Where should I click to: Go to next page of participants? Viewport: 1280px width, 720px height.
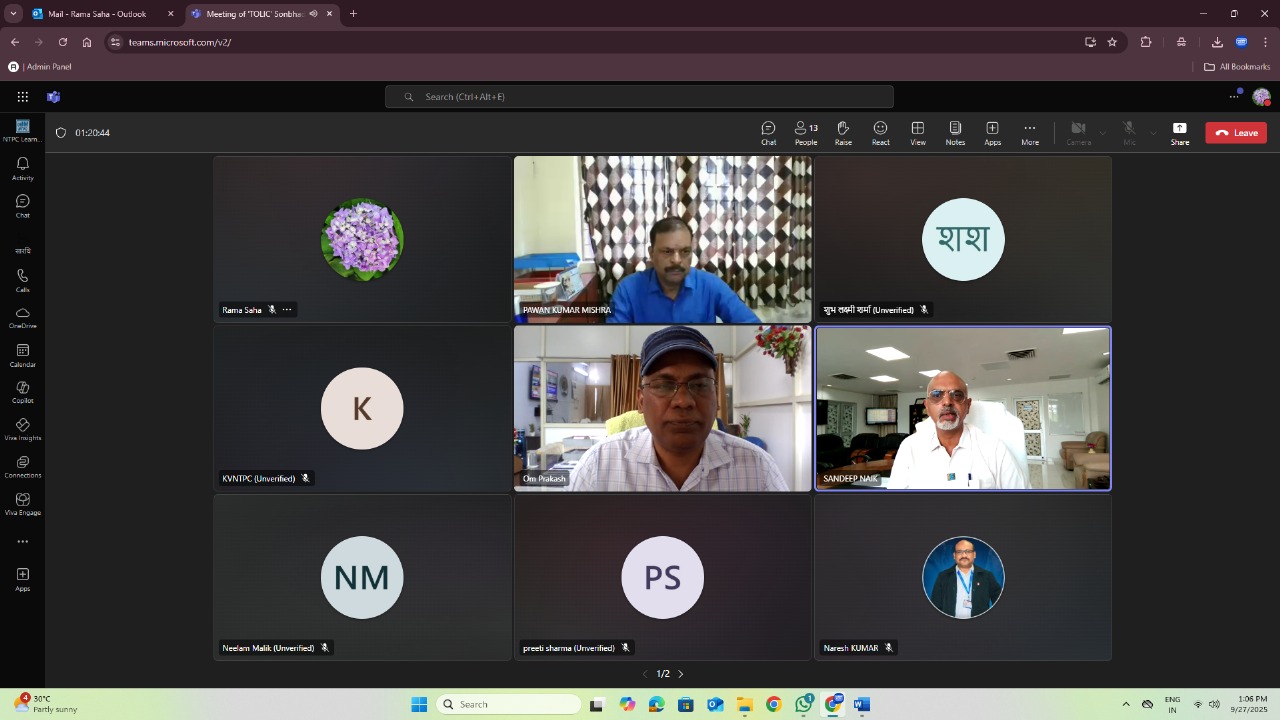[x=681, y=674]
